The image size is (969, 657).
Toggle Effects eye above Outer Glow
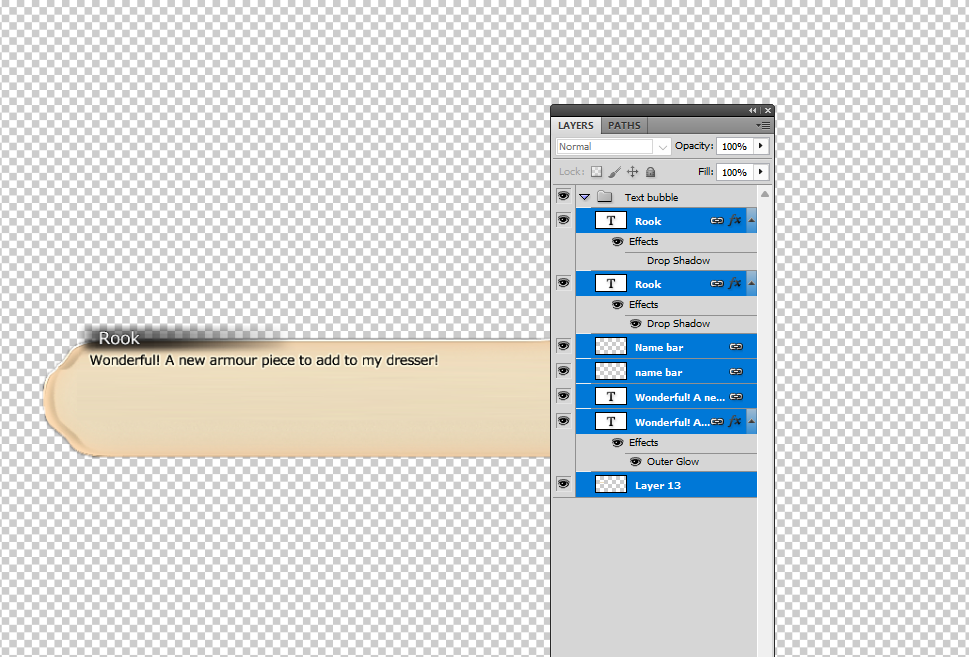click(x=617, y=443)
